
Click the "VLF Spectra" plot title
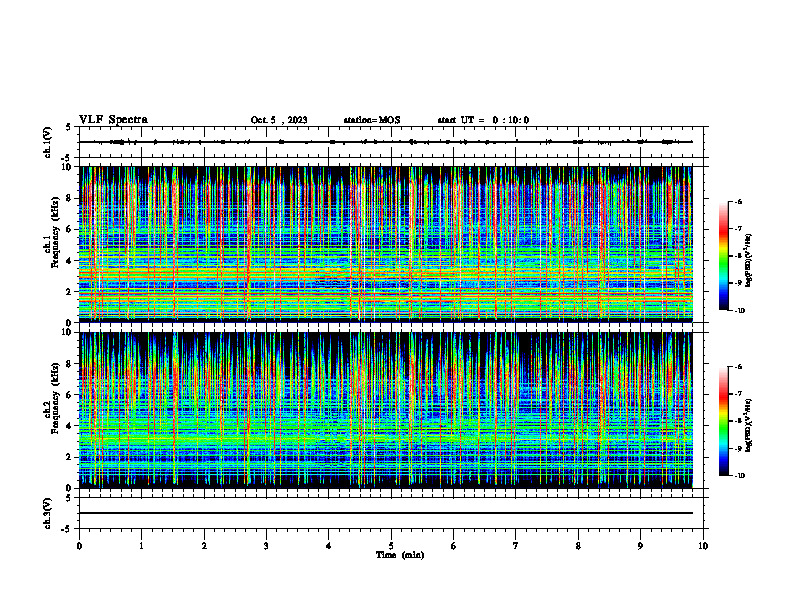point(114,120)
